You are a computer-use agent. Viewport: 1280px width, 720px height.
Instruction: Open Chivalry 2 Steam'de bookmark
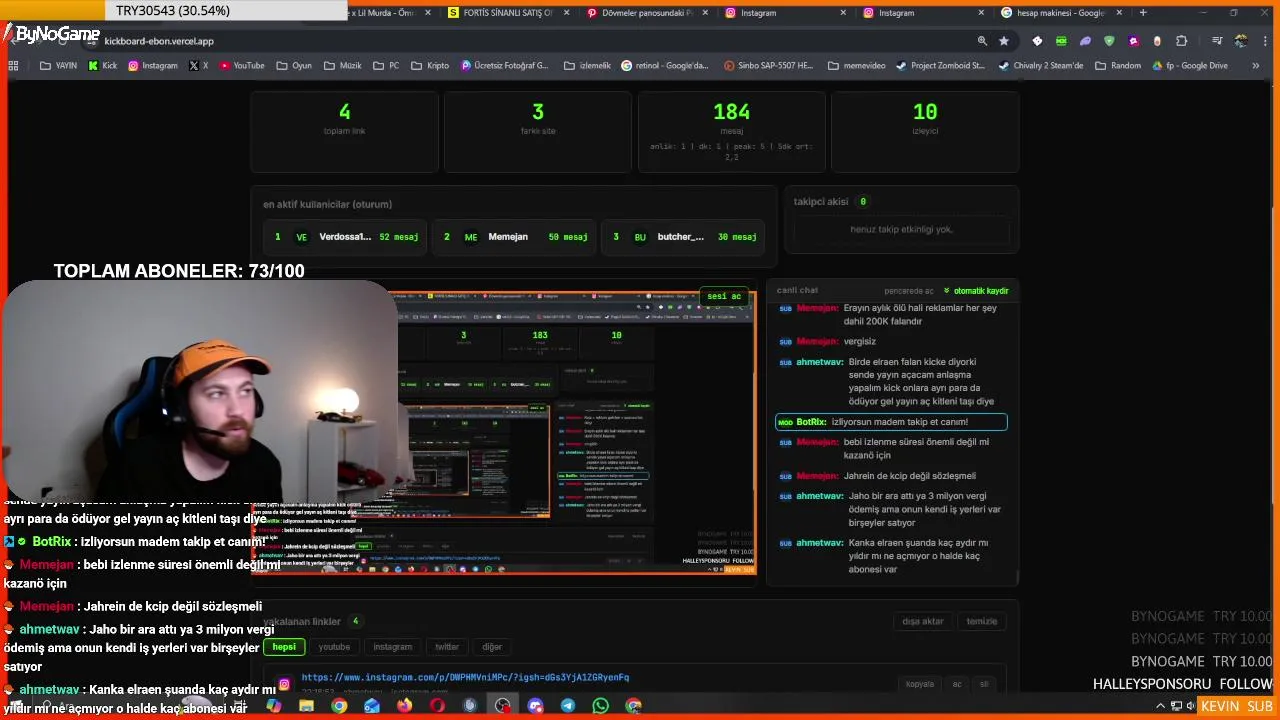1039,66
